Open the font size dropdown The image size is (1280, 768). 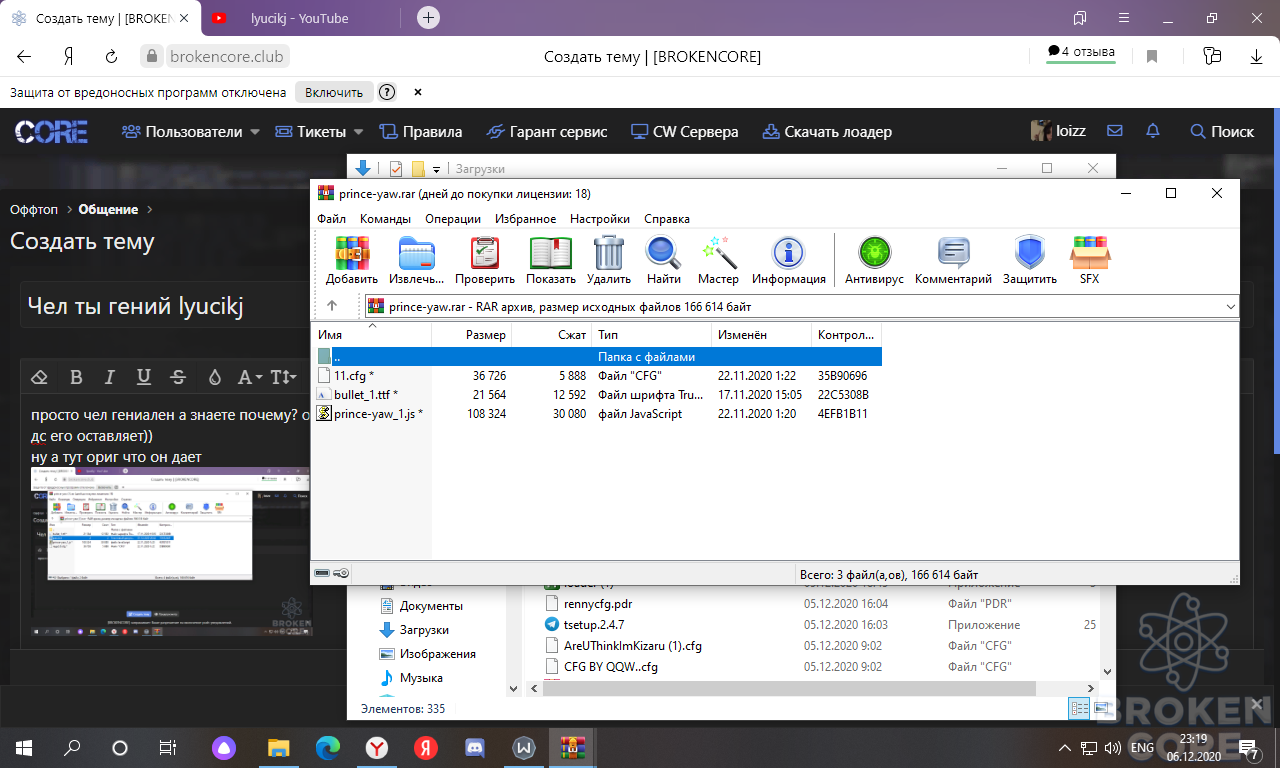(x=283, y=377)
